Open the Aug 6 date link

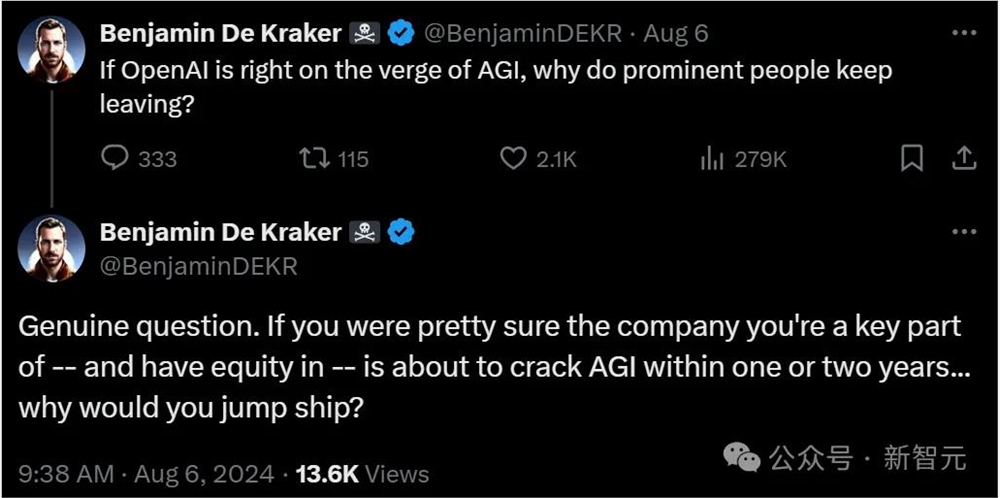point(675,33)
